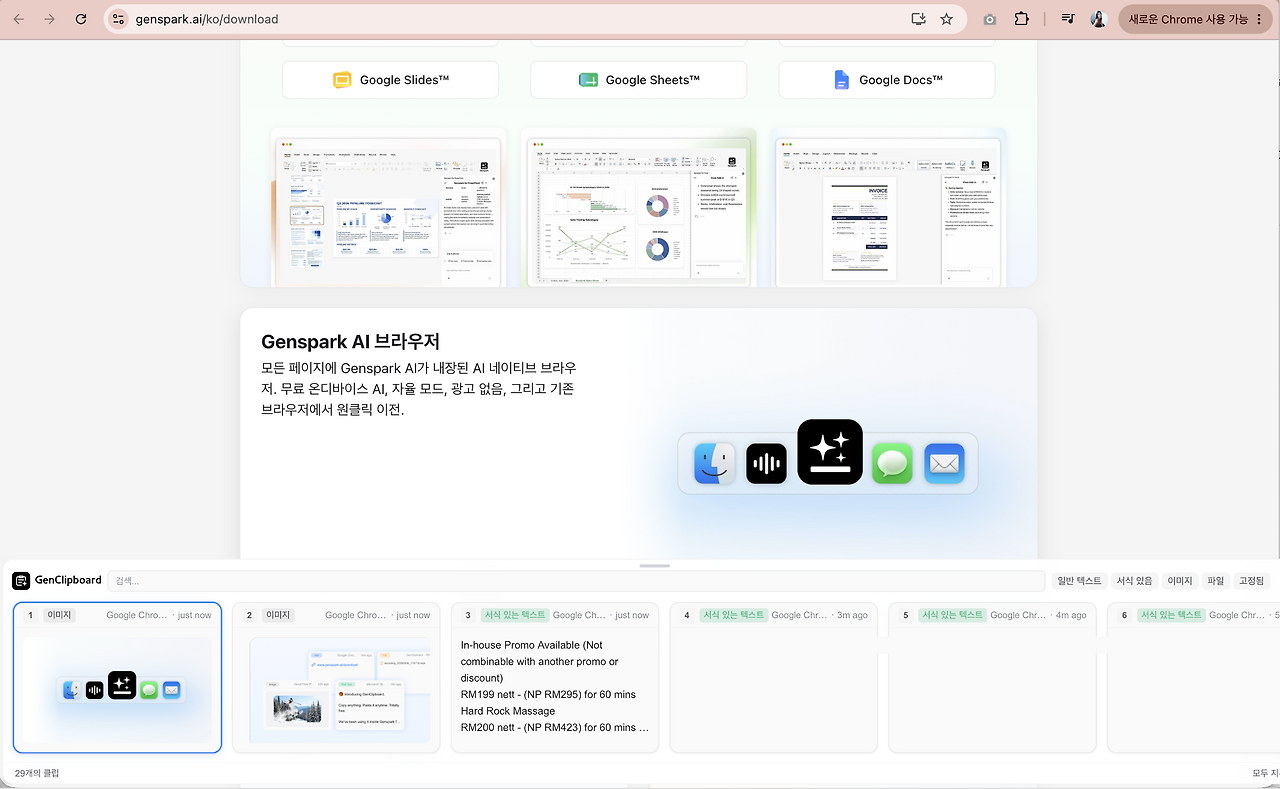This screenshot has width=1280, height=789.
Task: Click the camera screenshot extension icon
Action: coord(990,19)
